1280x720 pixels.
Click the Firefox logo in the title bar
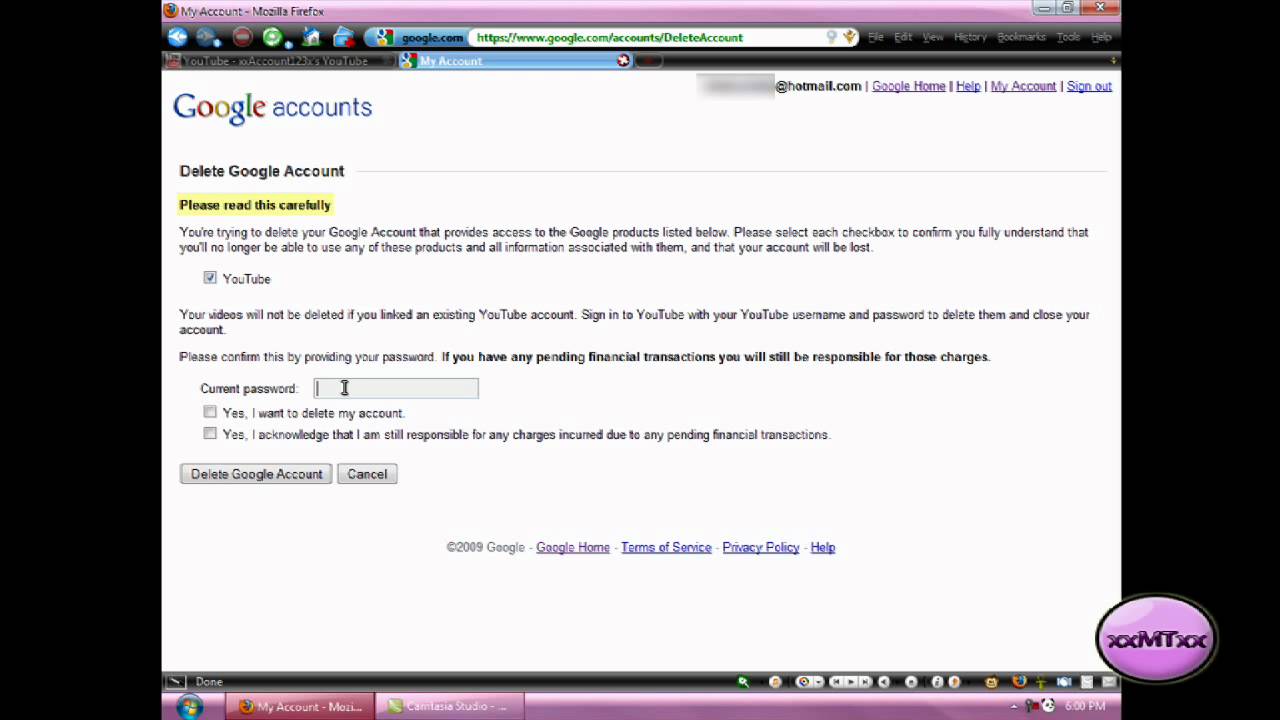[171, 11]
